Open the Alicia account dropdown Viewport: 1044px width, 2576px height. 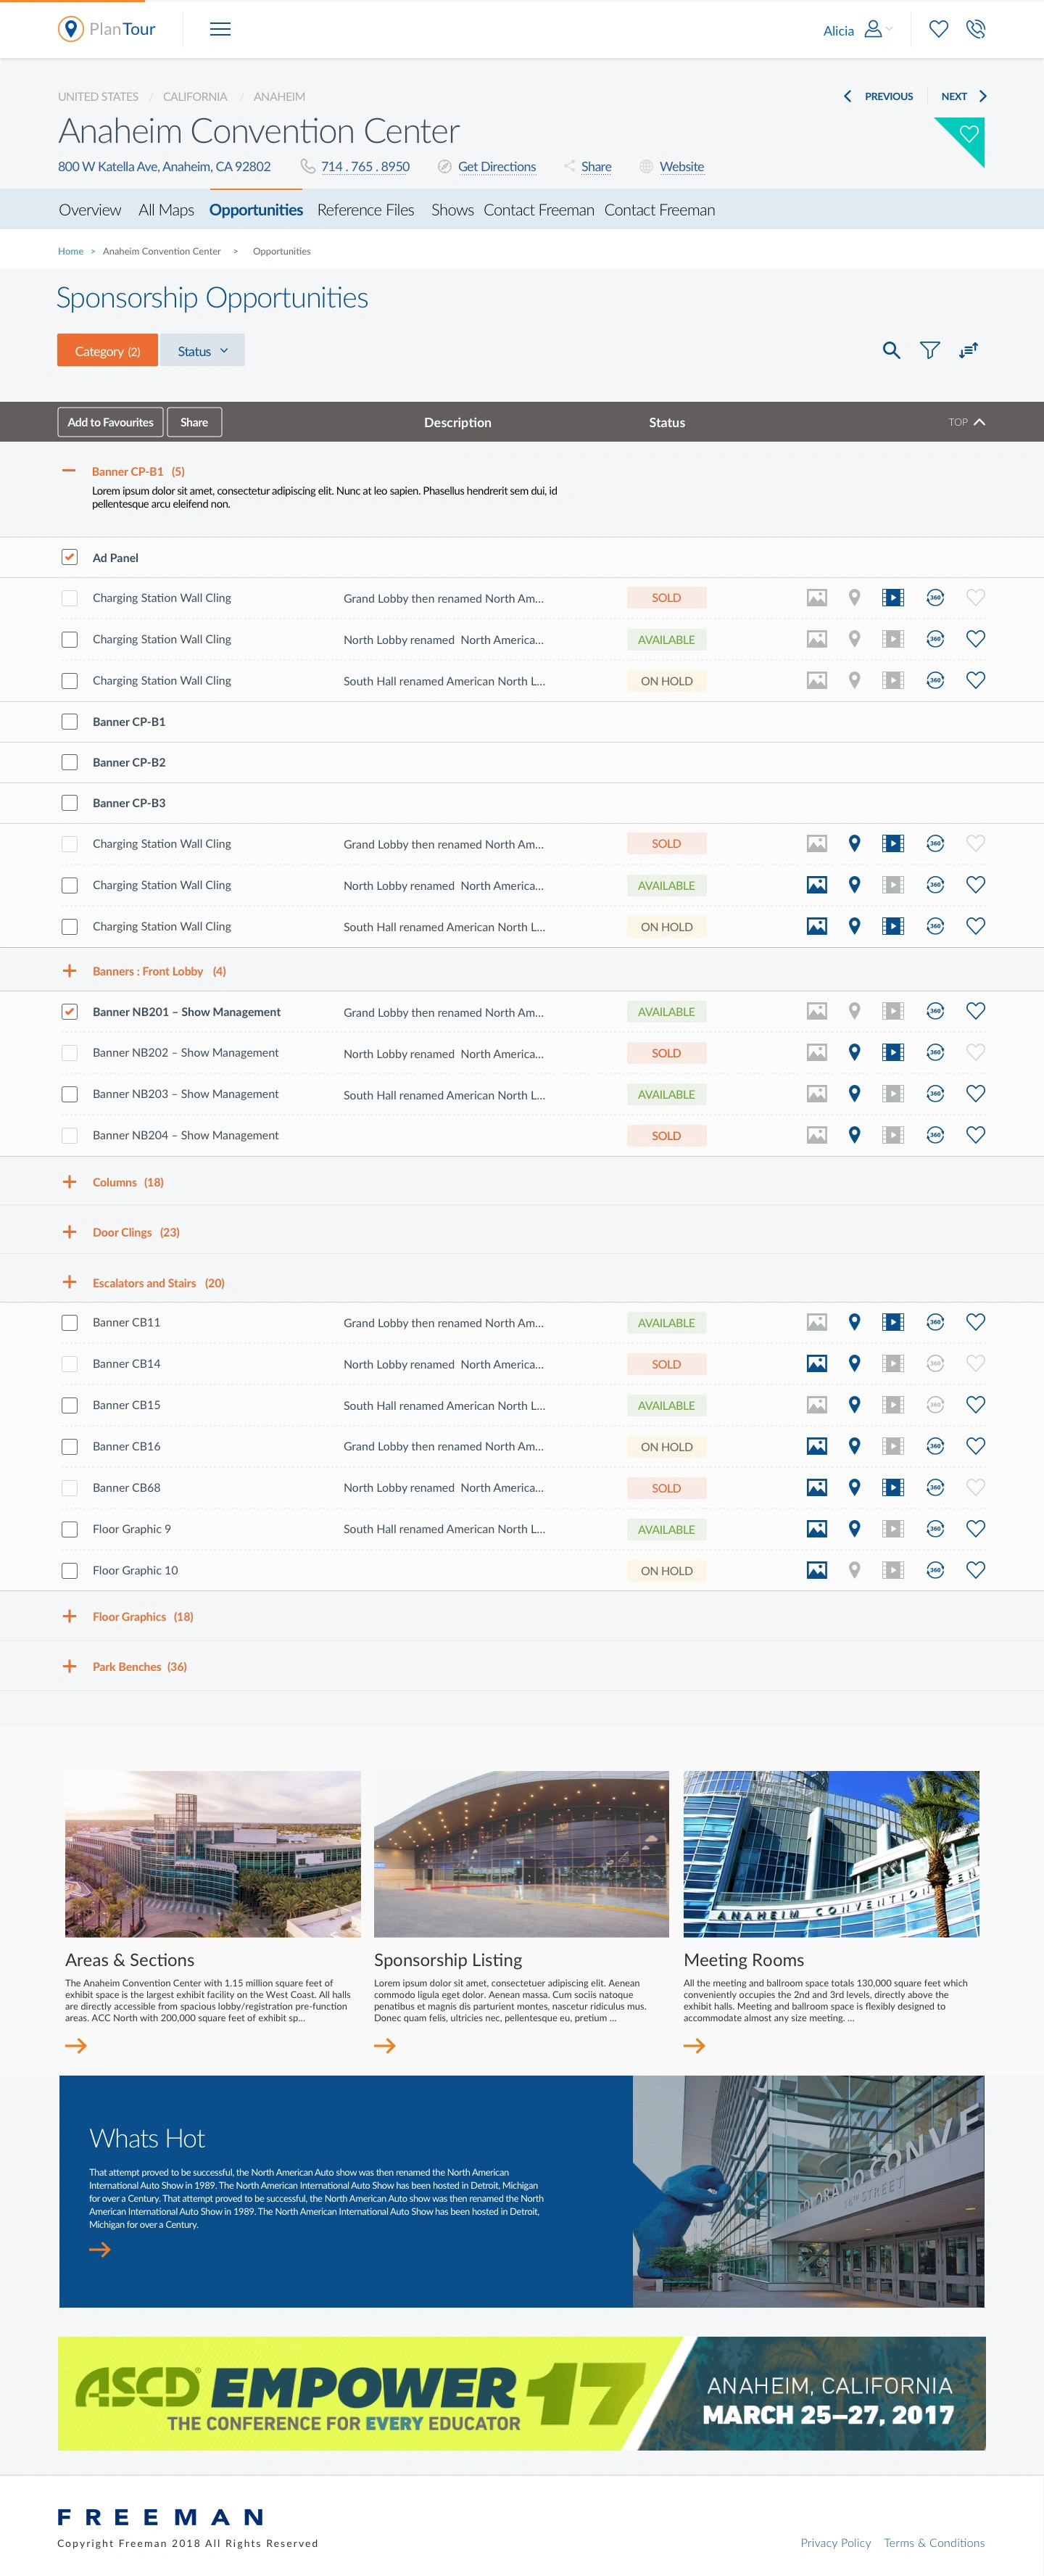tap(857, 30)
